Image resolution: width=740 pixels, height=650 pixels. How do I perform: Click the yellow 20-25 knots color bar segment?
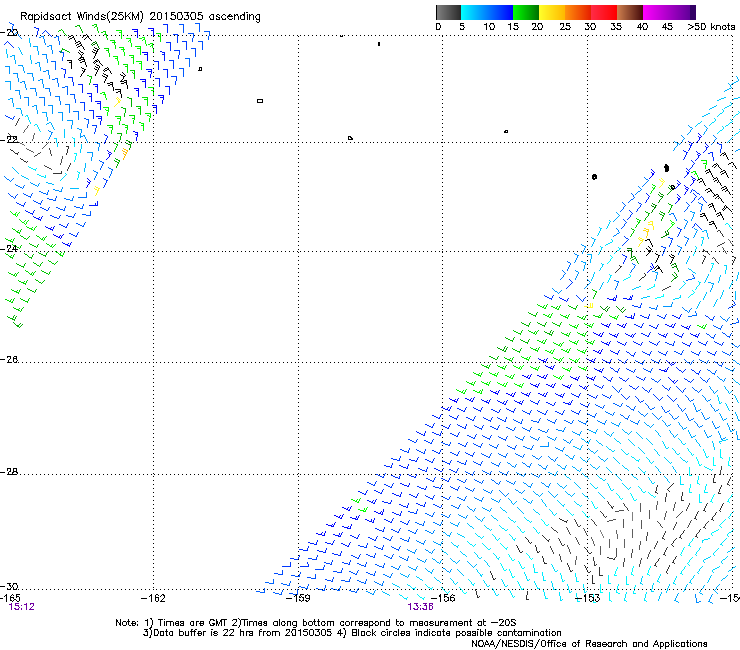coord(552,12)
